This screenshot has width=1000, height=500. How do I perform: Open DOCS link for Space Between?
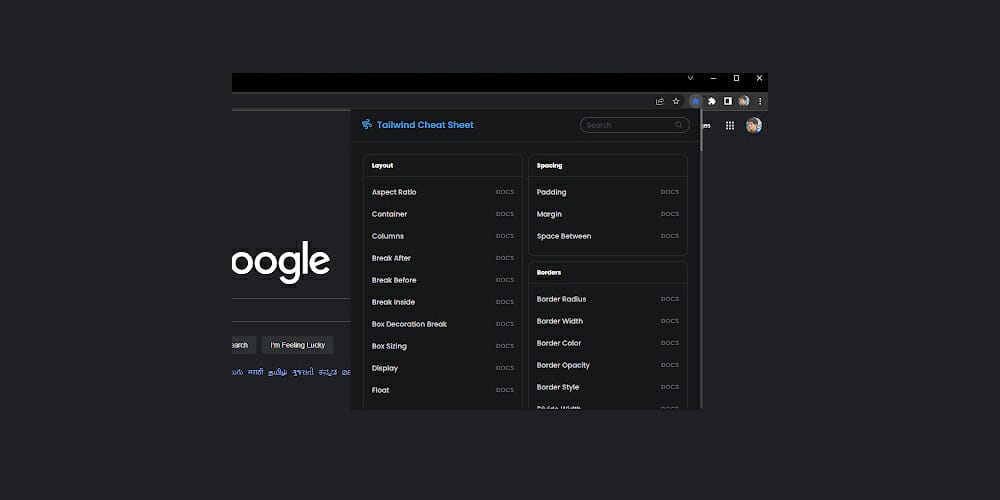pos(670,236)
